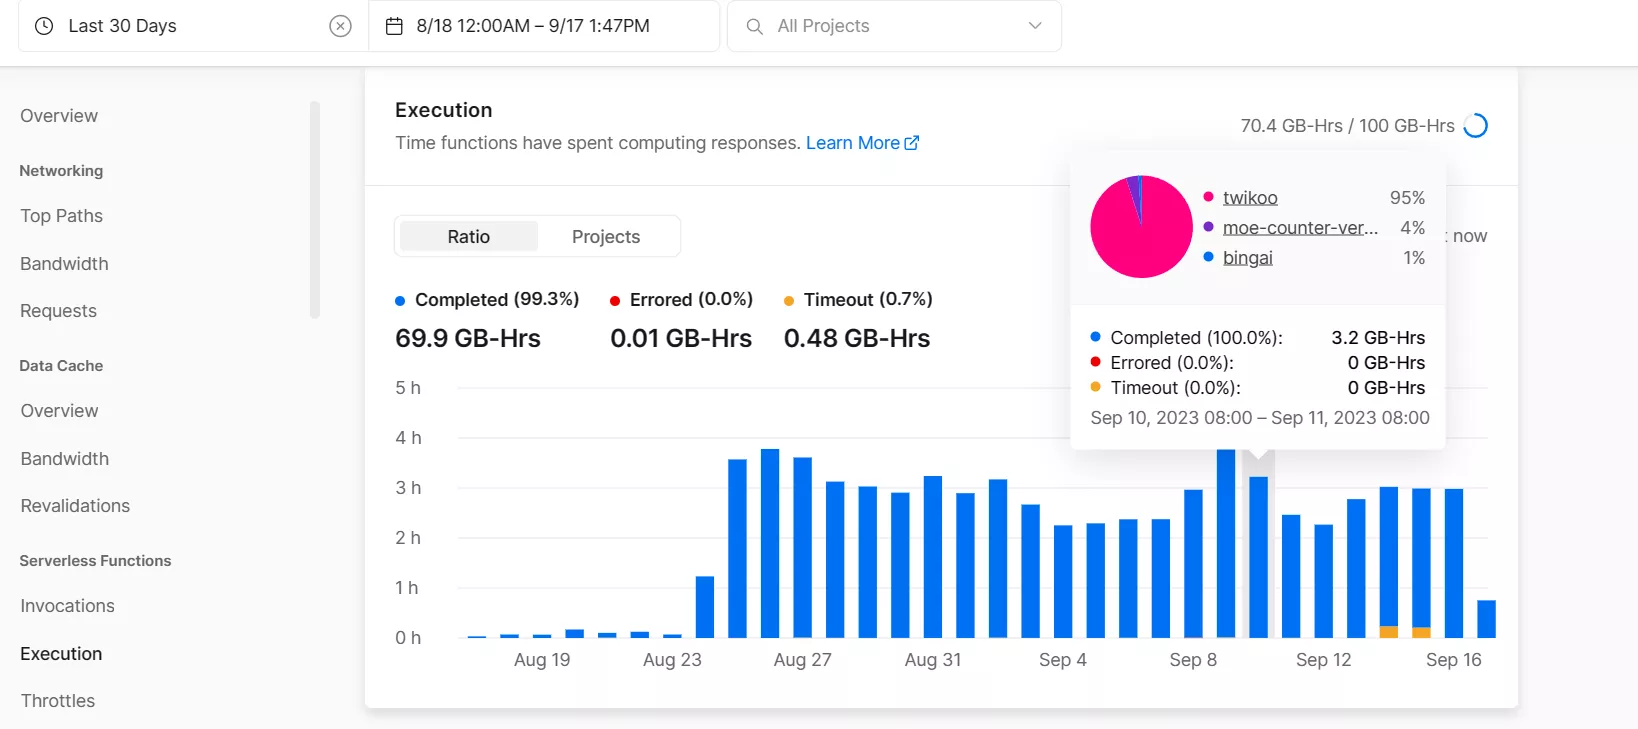1638x729 pixels.
Task: Click the external link icon after Learn More
Action: [912, 143]
